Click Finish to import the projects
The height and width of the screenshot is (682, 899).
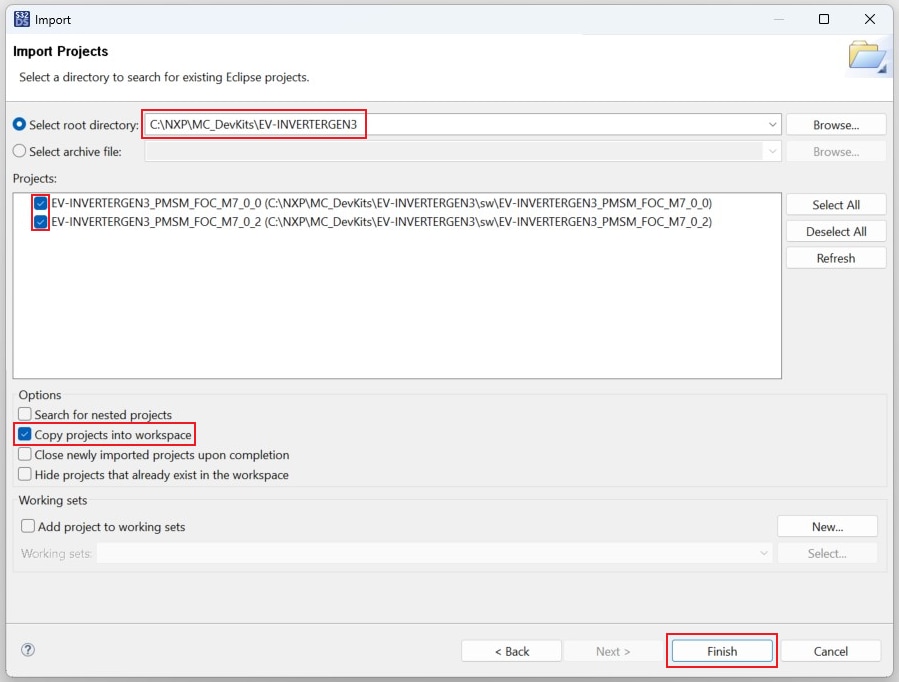(x=721, y=651)
